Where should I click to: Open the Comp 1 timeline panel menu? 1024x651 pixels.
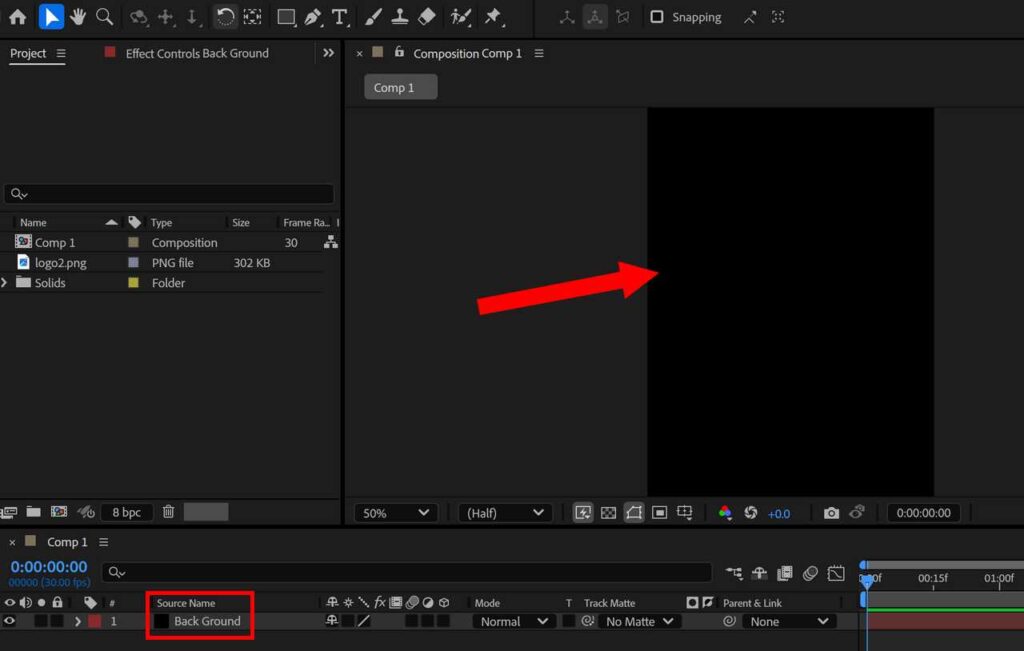pyautogui.click(x=103, y=542)
